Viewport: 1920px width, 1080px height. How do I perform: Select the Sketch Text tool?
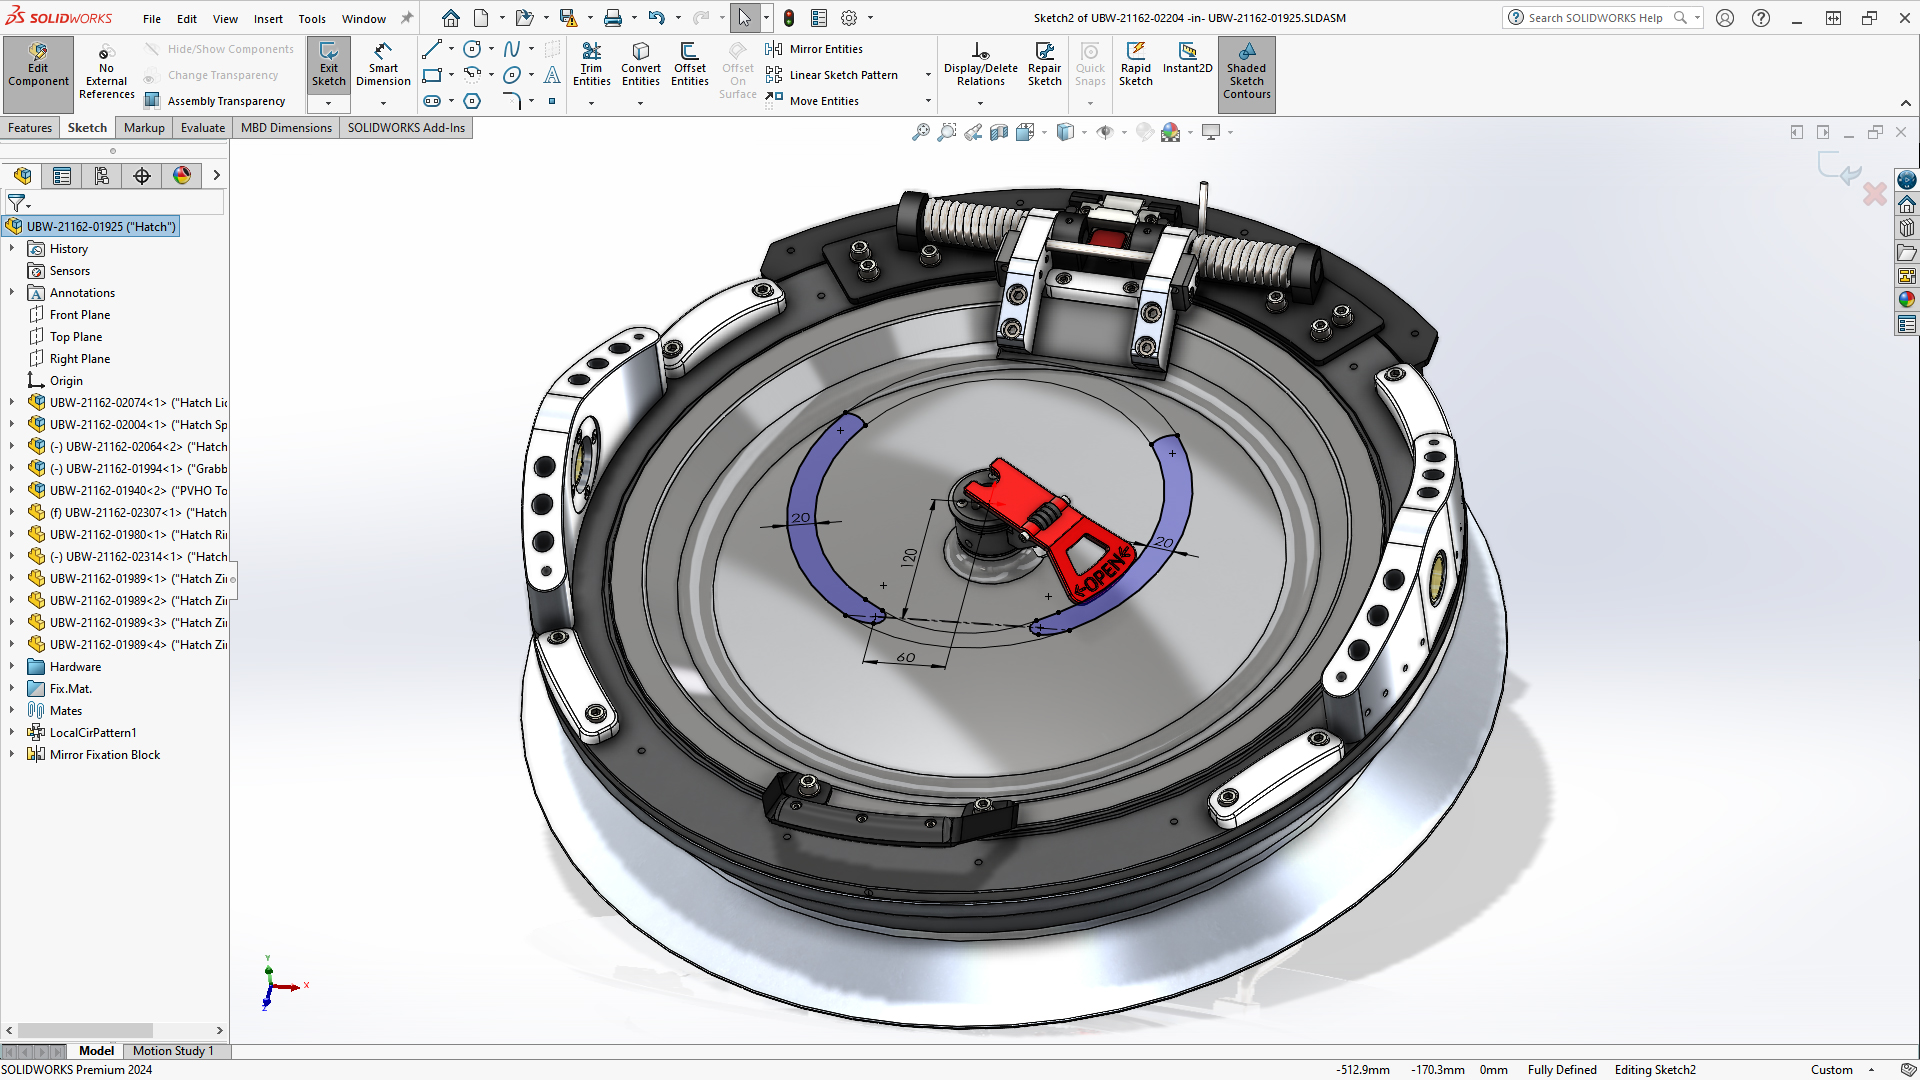tap(552, 75)
